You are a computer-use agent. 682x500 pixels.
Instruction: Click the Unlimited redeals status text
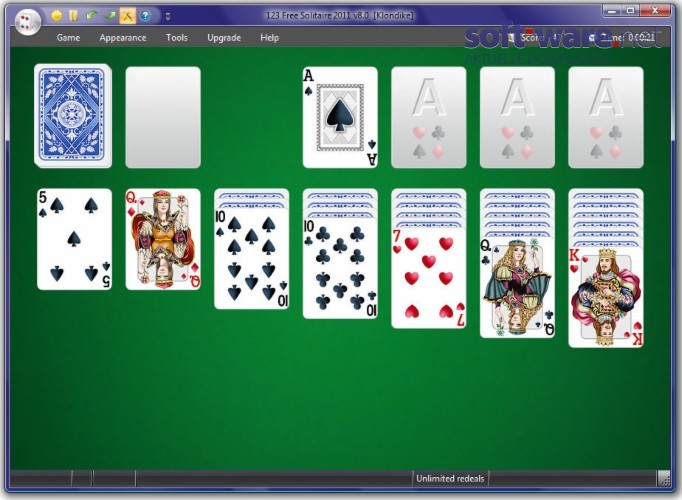point(450,479)
